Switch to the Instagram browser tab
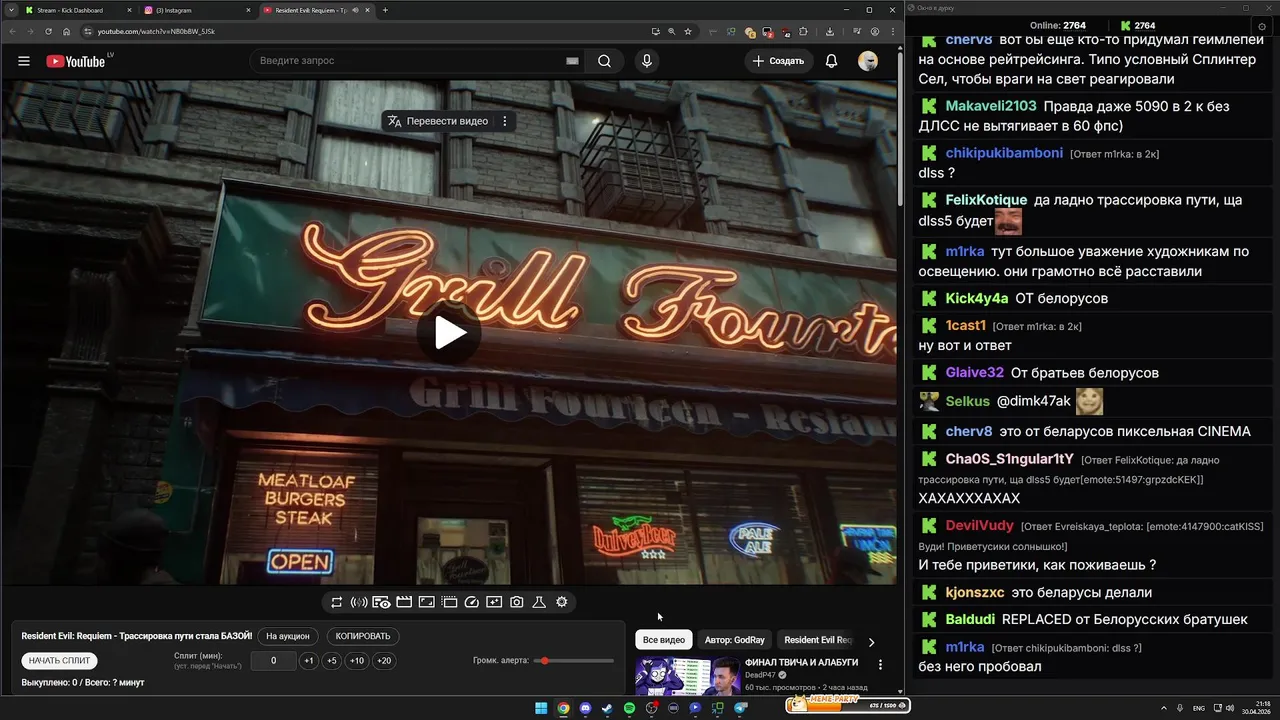This screenshot has height=720, width=1280. pyautogui.click(x=196, y=10)
